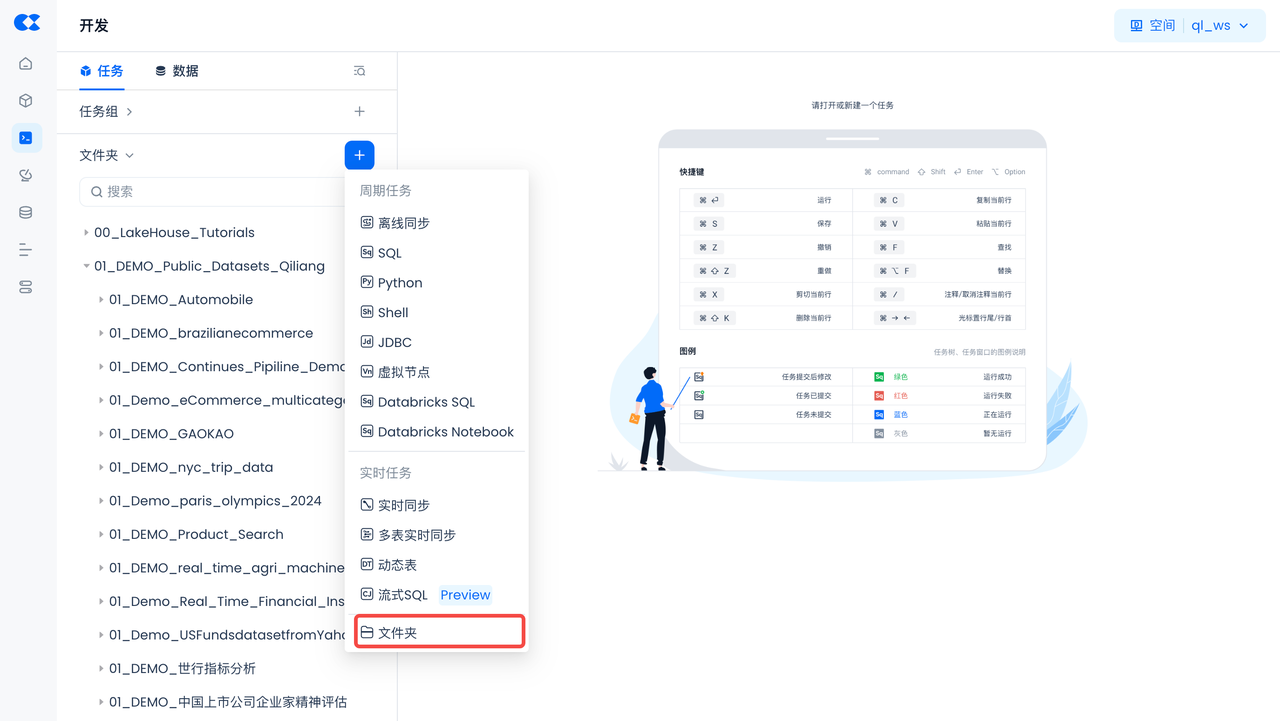The width and height of the screenshot is (1280, 721).
Task: Click the home icon in left sidebar
Action: pos(26,64)
